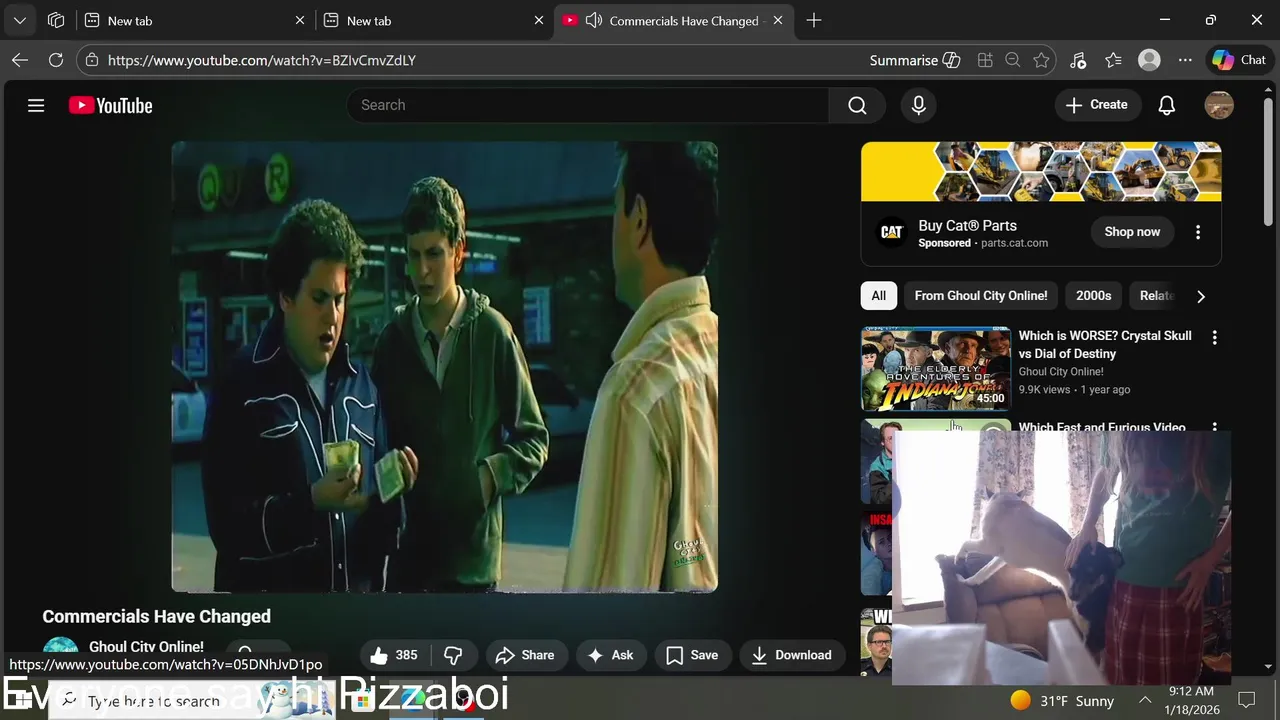The image size is (1280, 720).
Task: Go back with the browser back arrow
Action: (20, 60)
